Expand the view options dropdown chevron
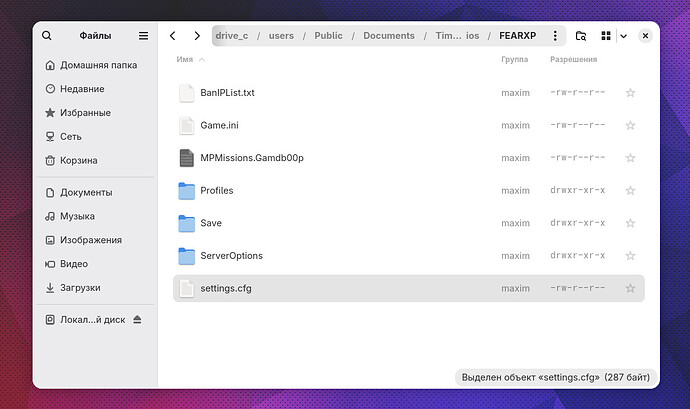 623,36
